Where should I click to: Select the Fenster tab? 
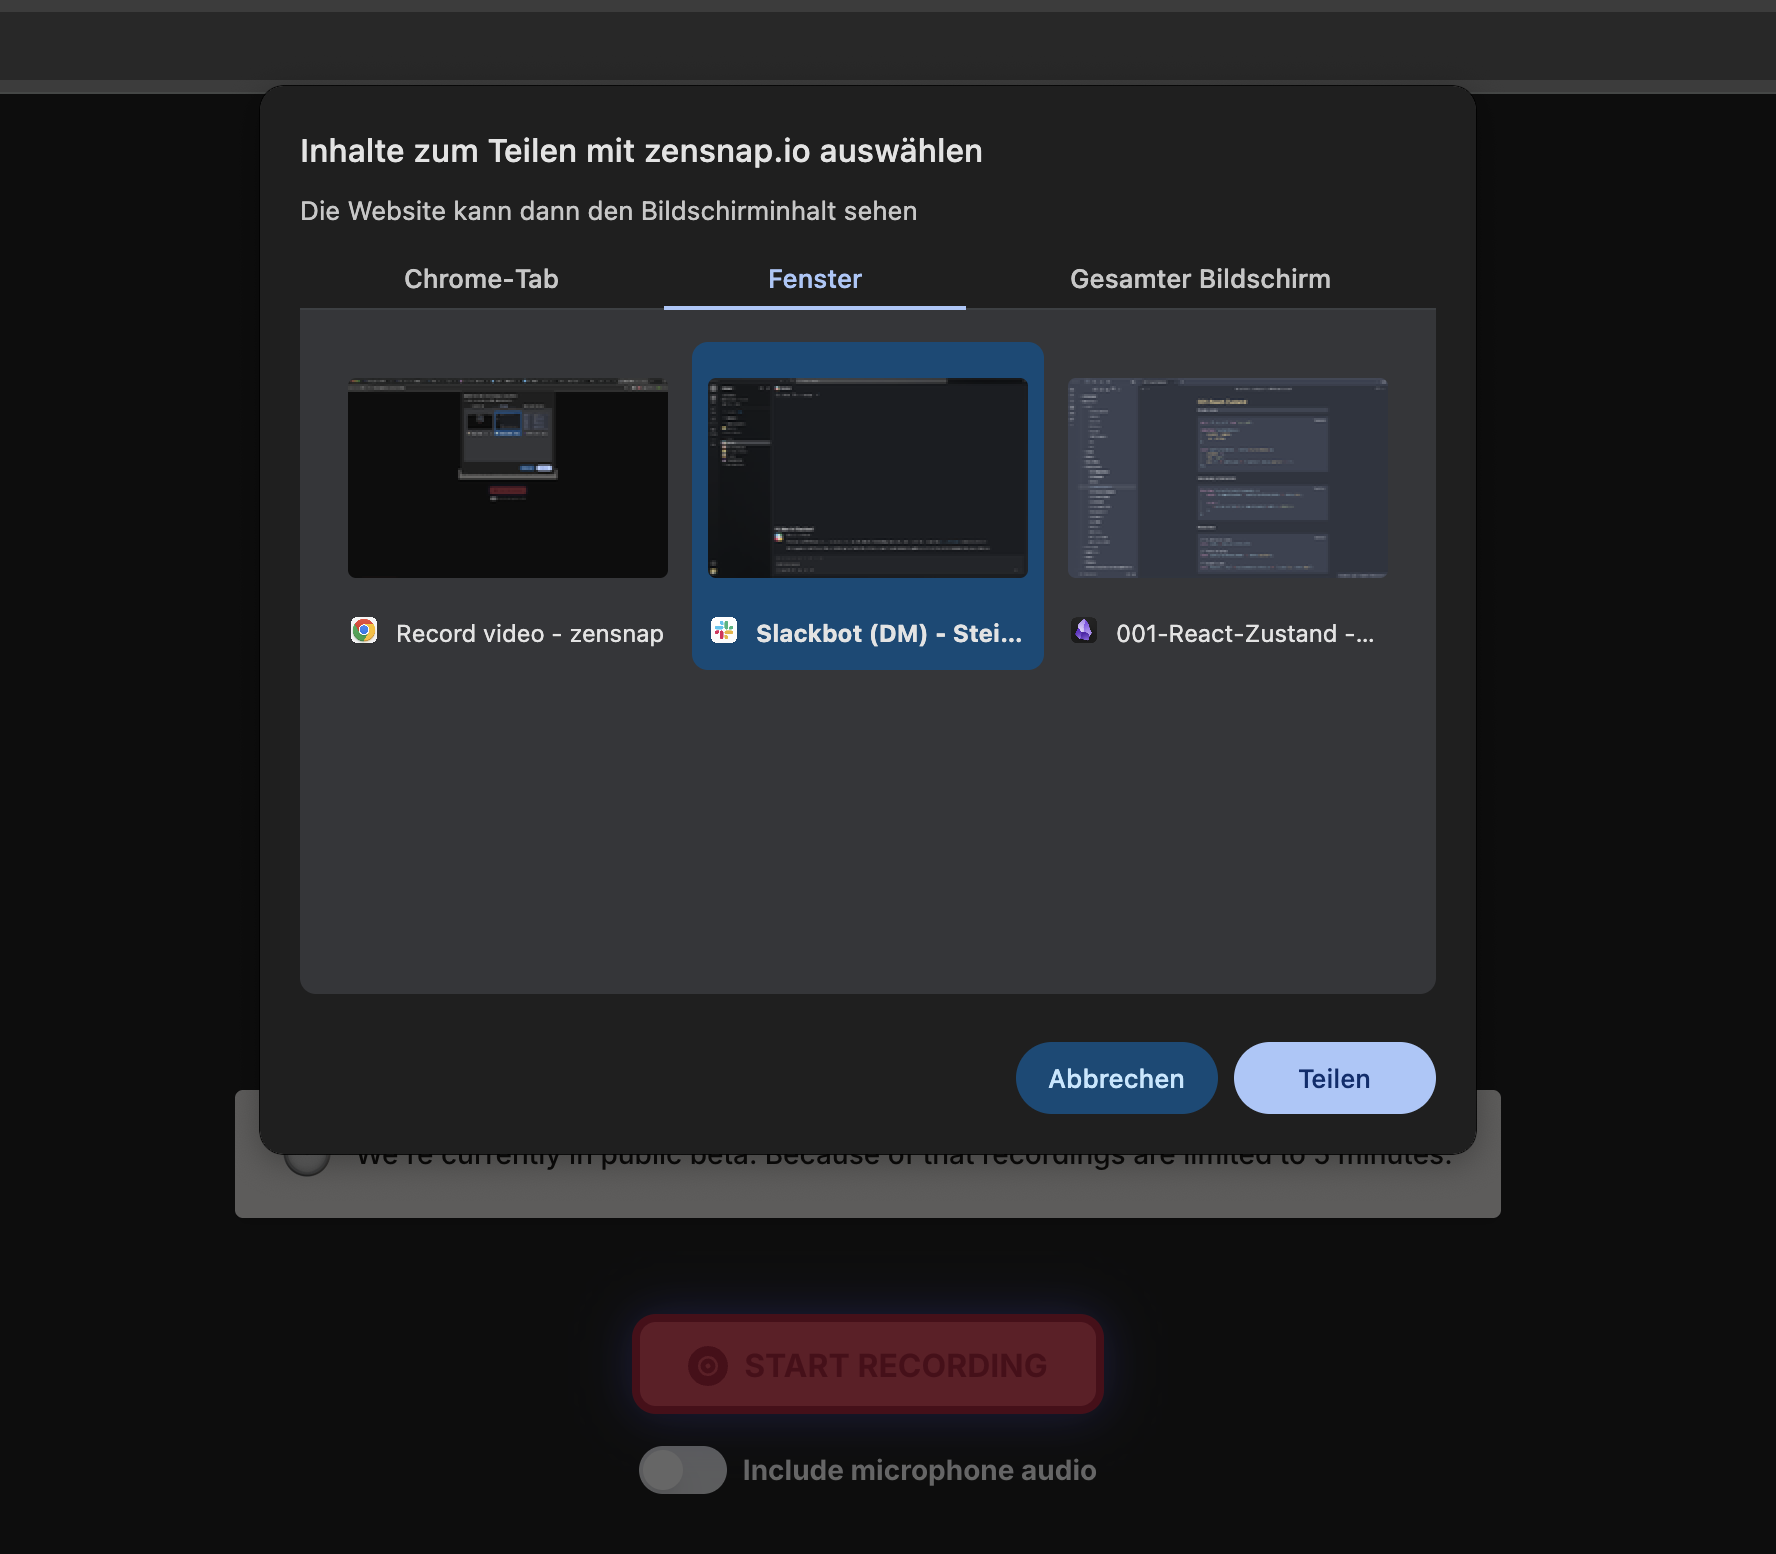814,279
